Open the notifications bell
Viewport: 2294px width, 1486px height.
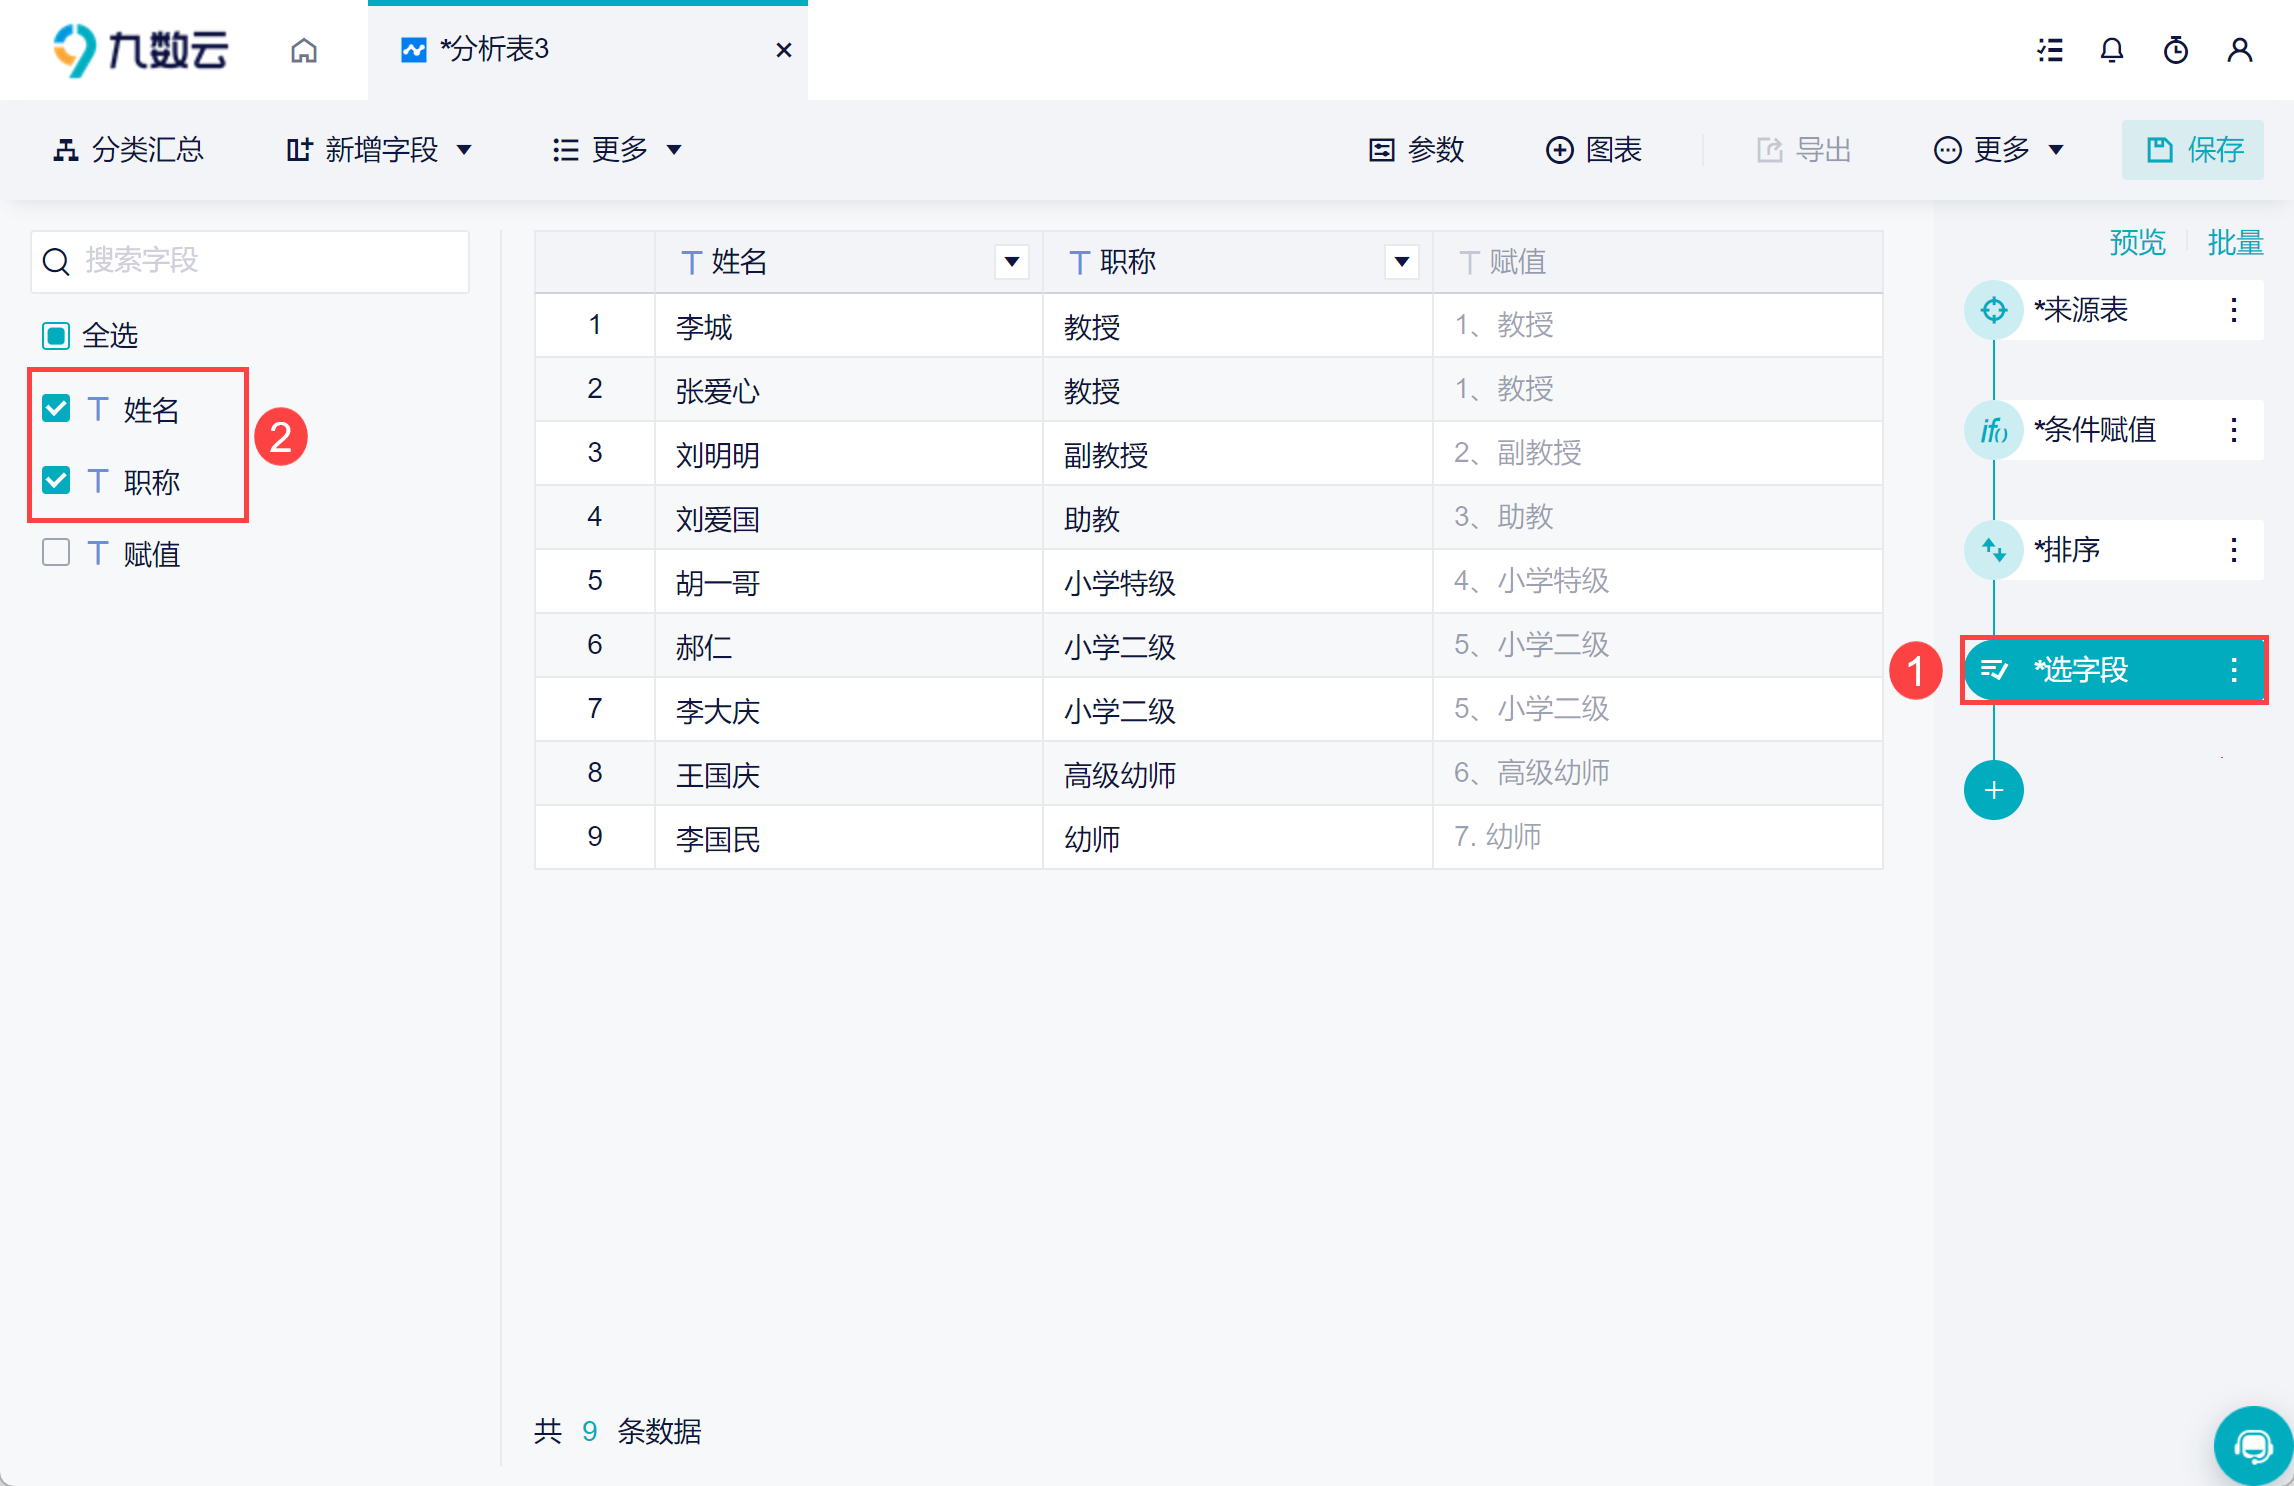click(x=2111, y=50)
